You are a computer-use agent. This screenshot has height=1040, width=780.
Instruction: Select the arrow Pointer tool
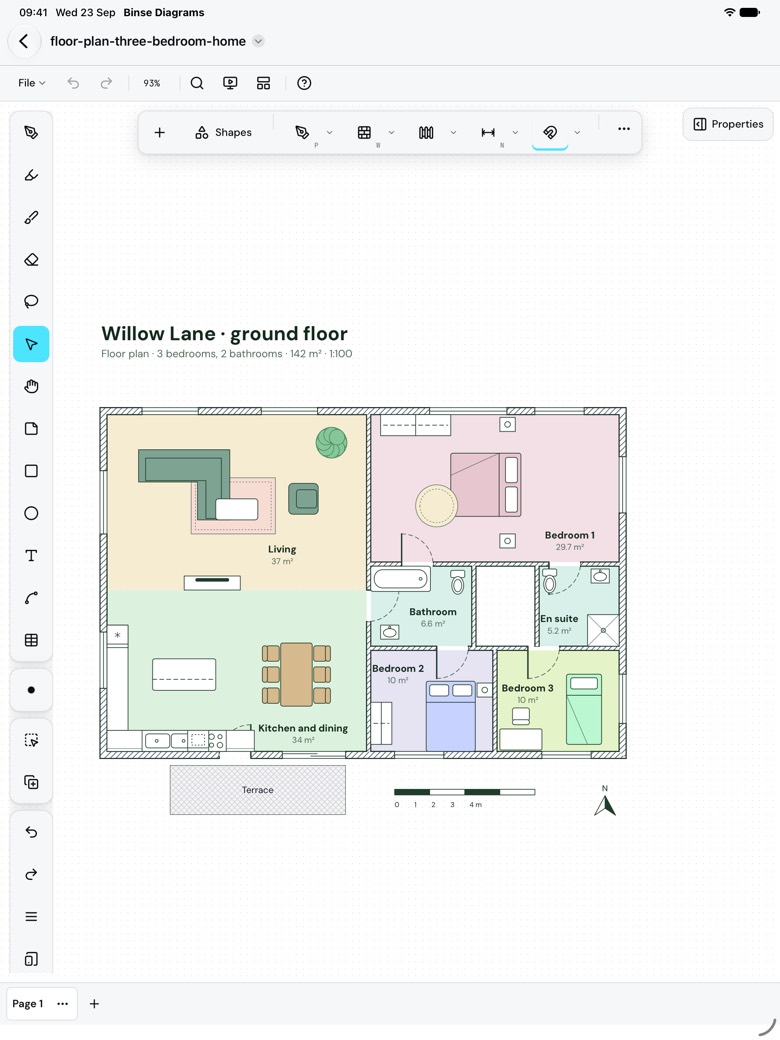(31, 344)
